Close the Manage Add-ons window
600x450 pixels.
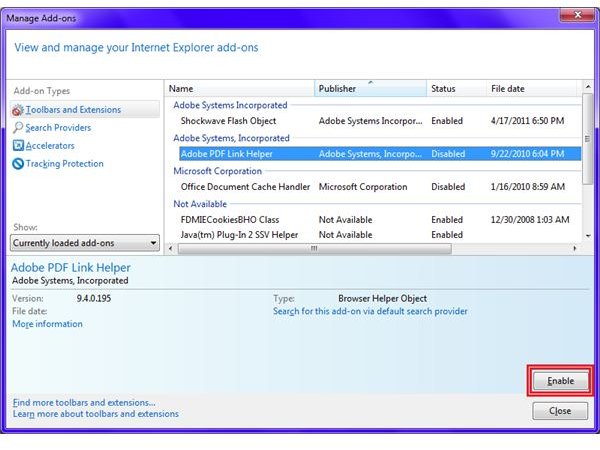[577, 15]
